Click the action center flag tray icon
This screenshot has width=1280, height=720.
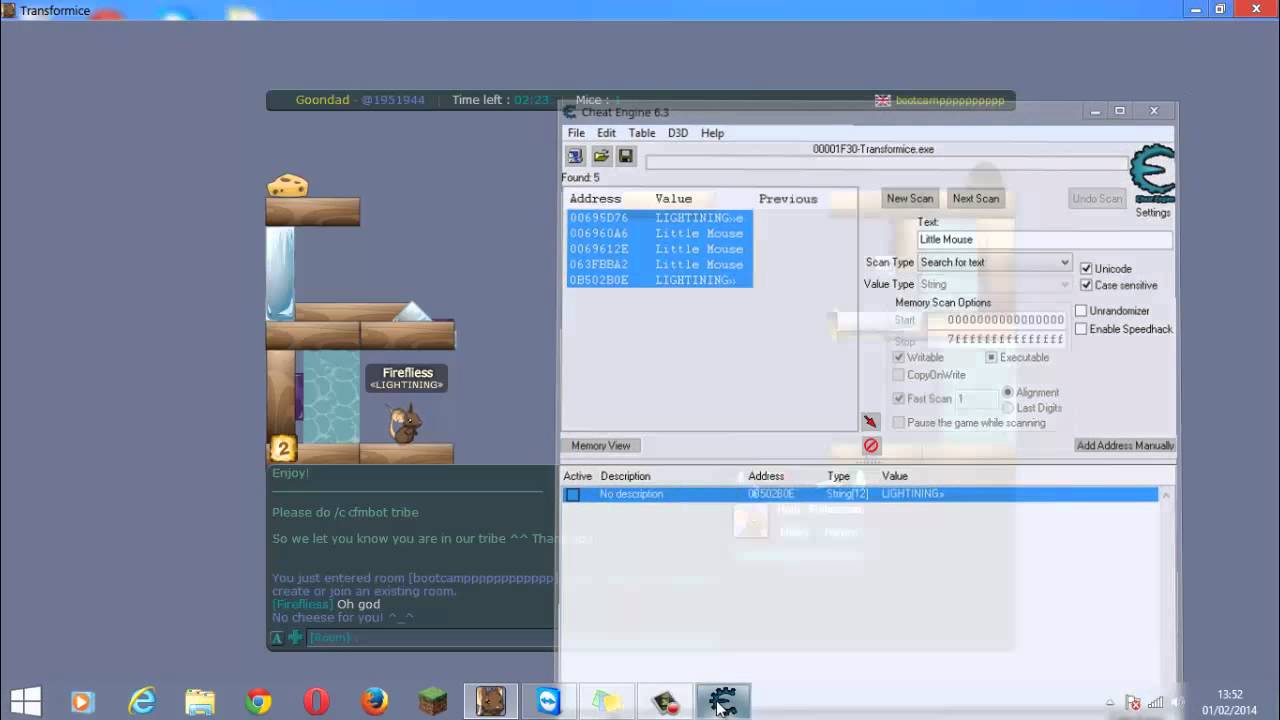tap(1133, 703)
